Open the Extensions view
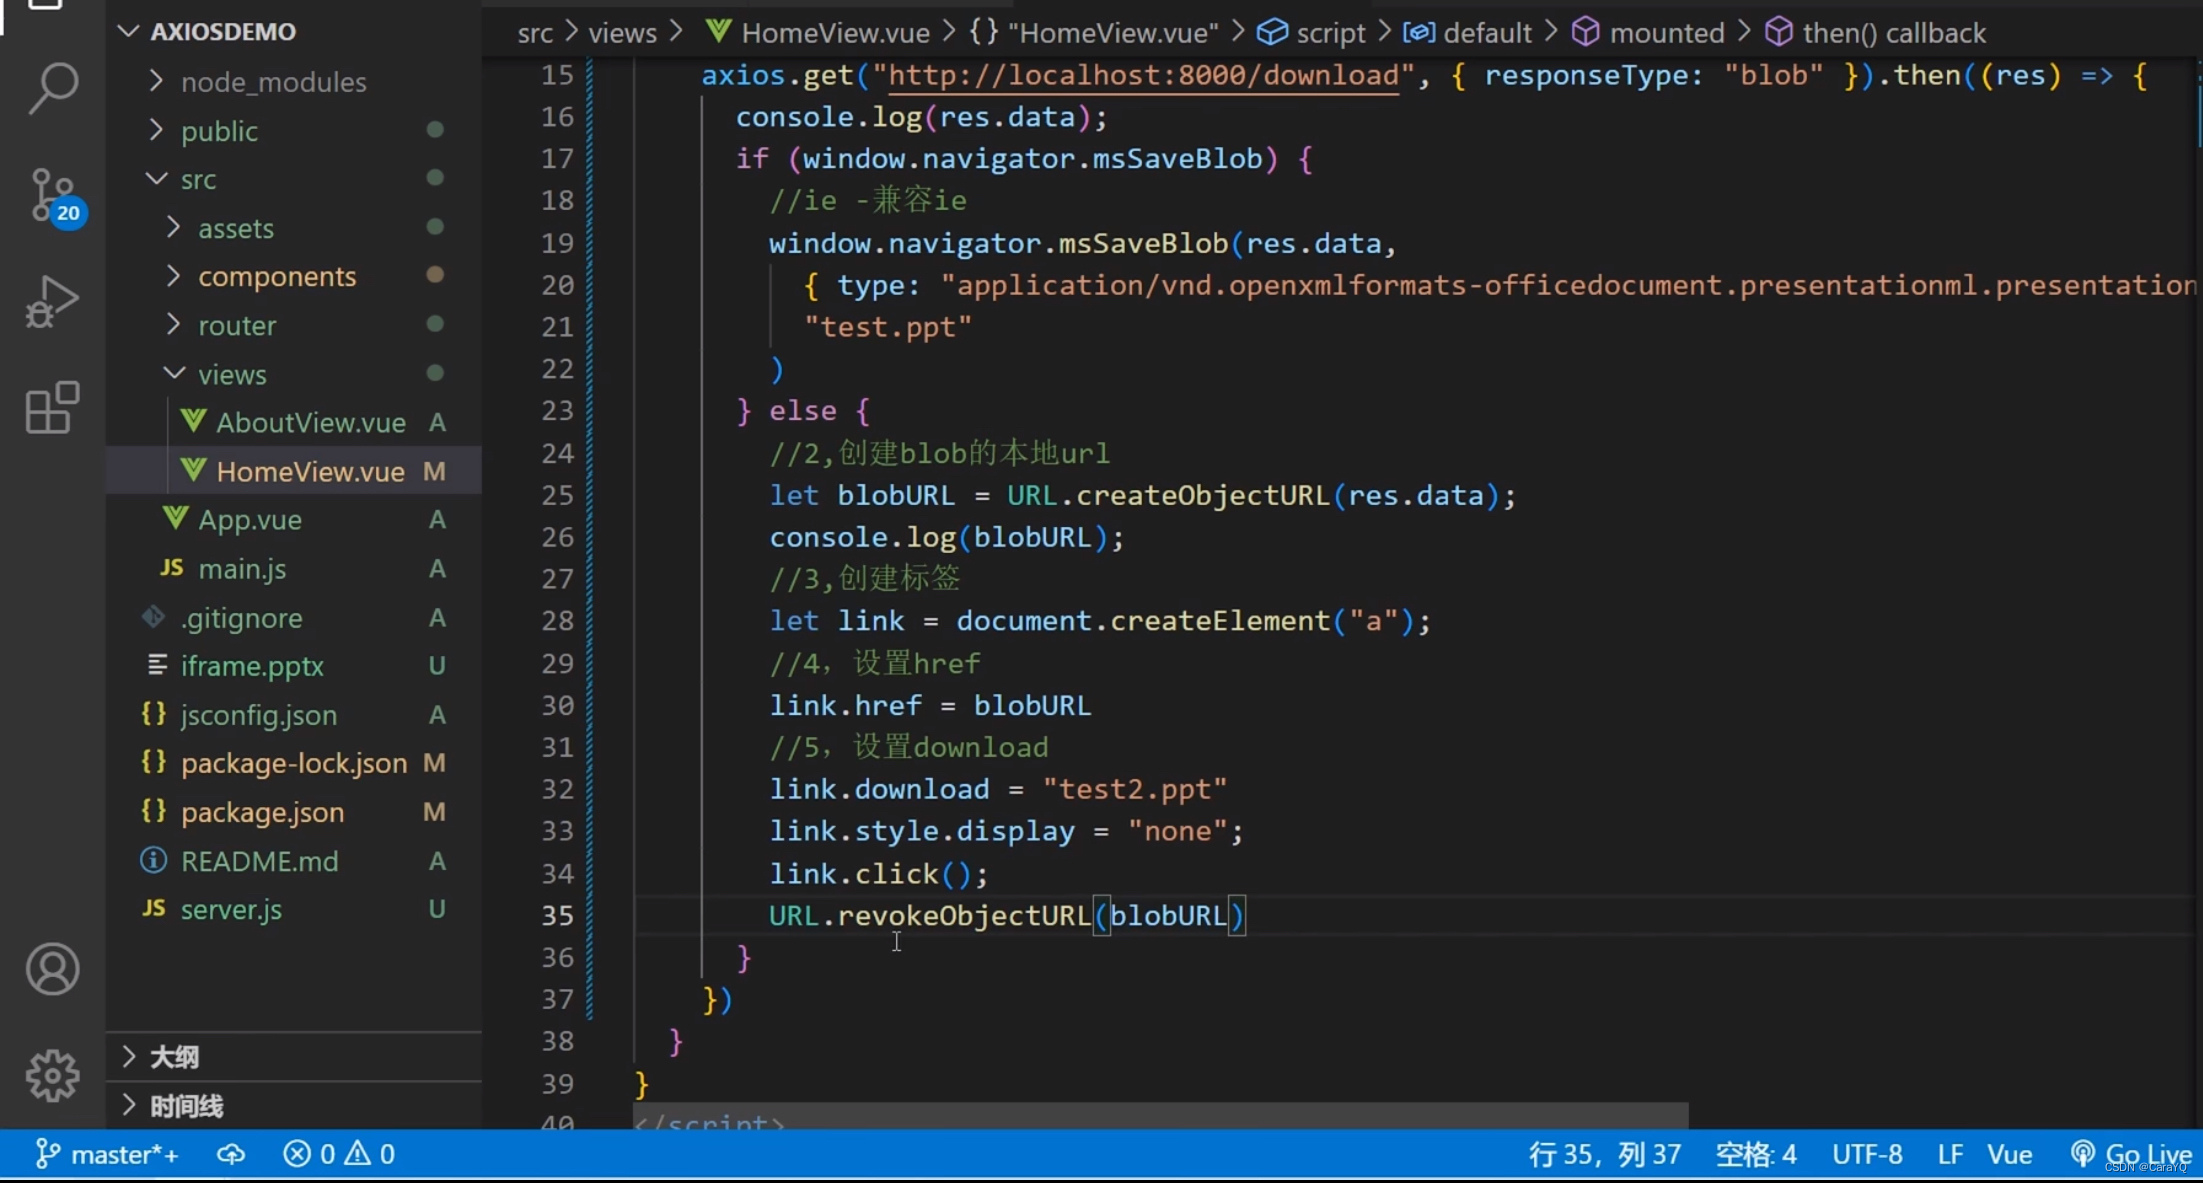The height and width of the screenshot is (1183, 2203). point(52,407)
